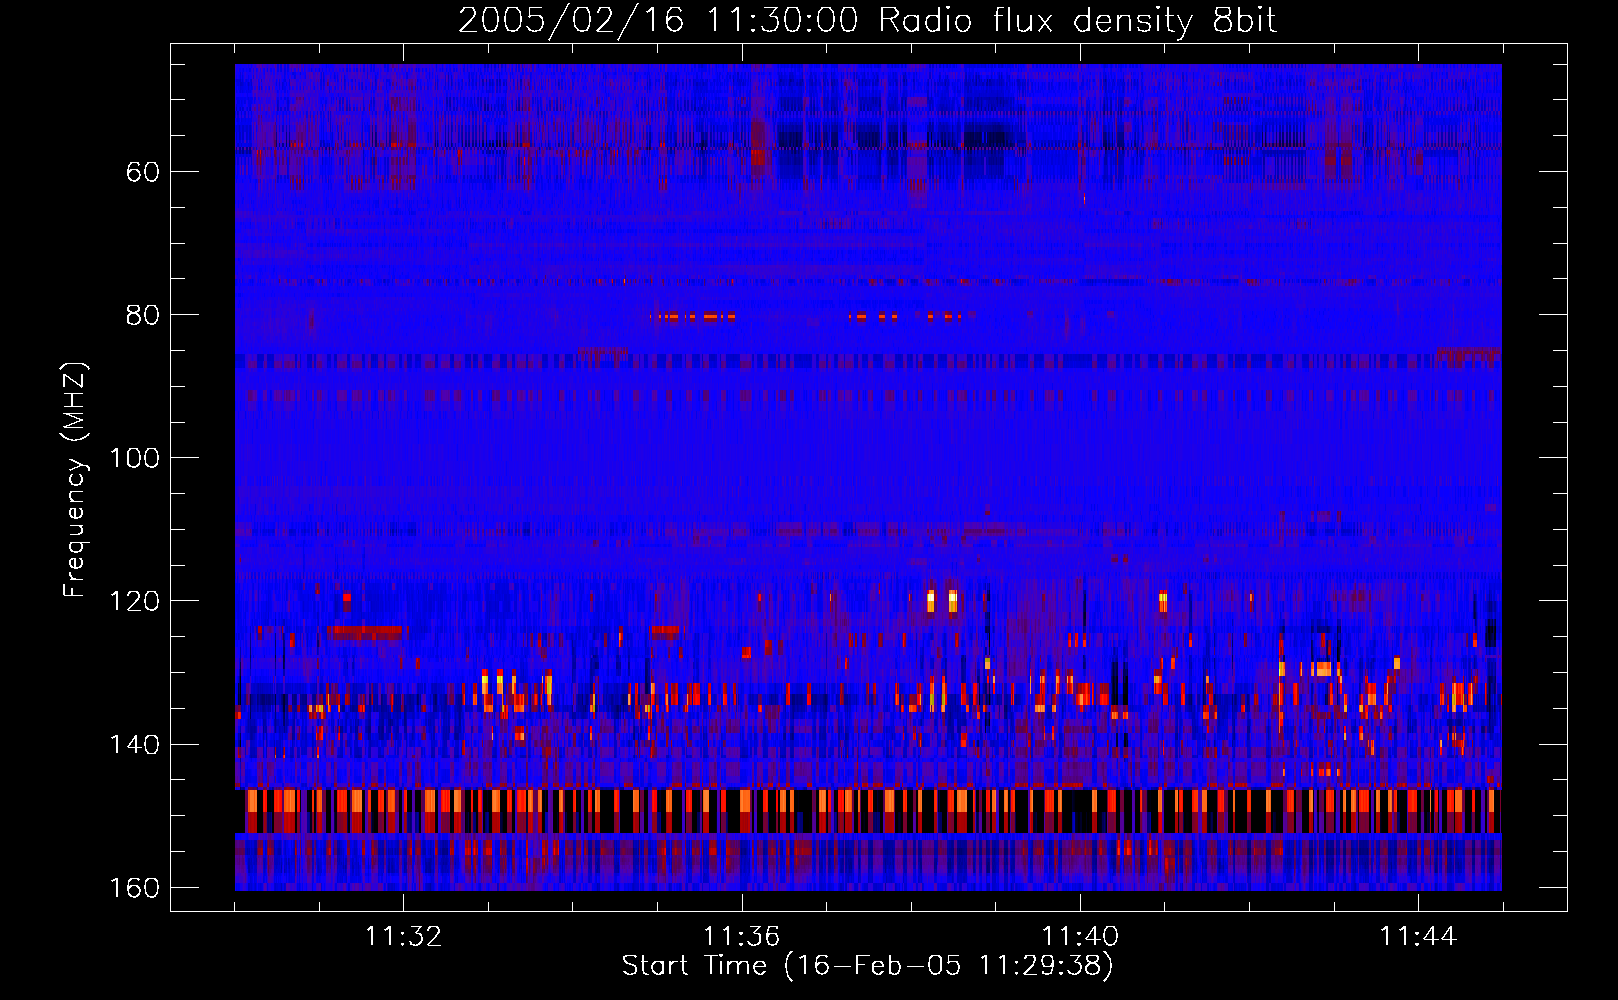Viewport: 1618px width, 1000px height.
Task: Click the 100 frequency tick label
Action: tap(134, 458)
